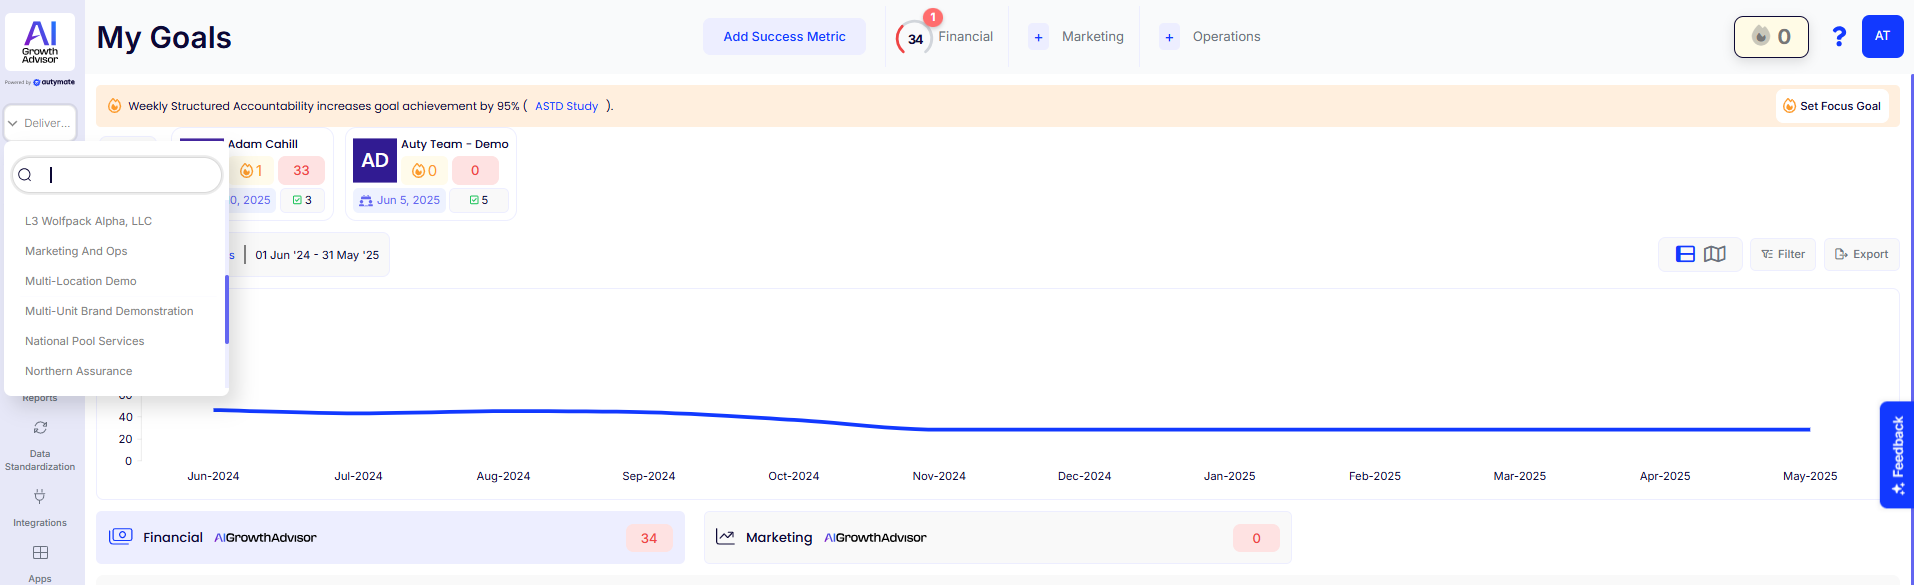Switch to the map layout view
Screen dimensions: 1914x585
point(1715,254)
